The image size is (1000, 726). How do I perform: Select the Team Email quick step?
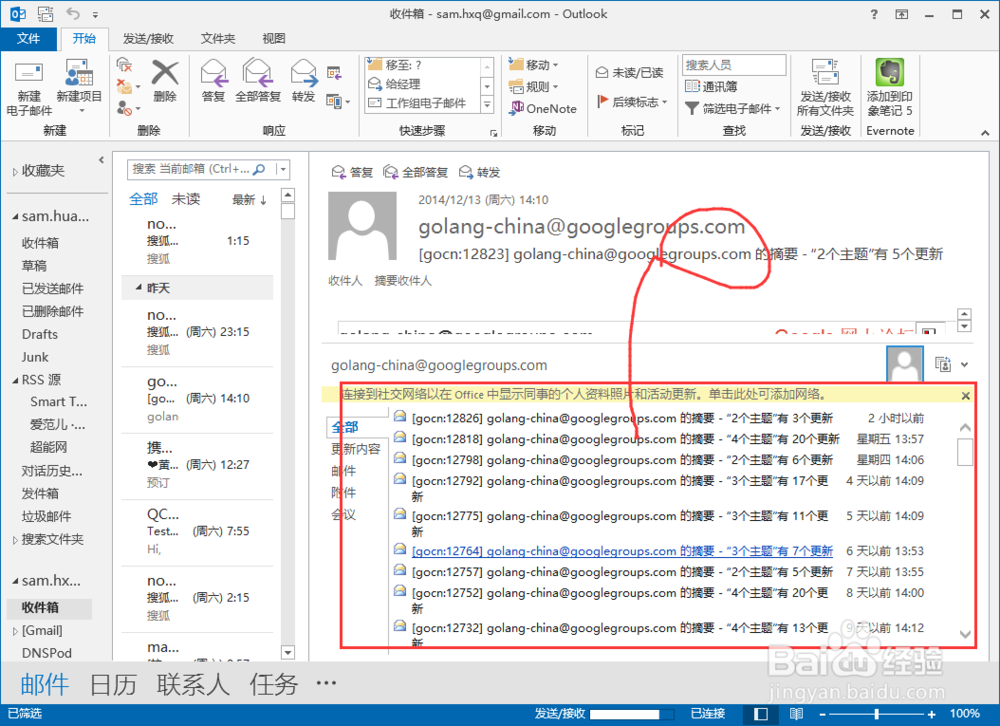point(423,103)
